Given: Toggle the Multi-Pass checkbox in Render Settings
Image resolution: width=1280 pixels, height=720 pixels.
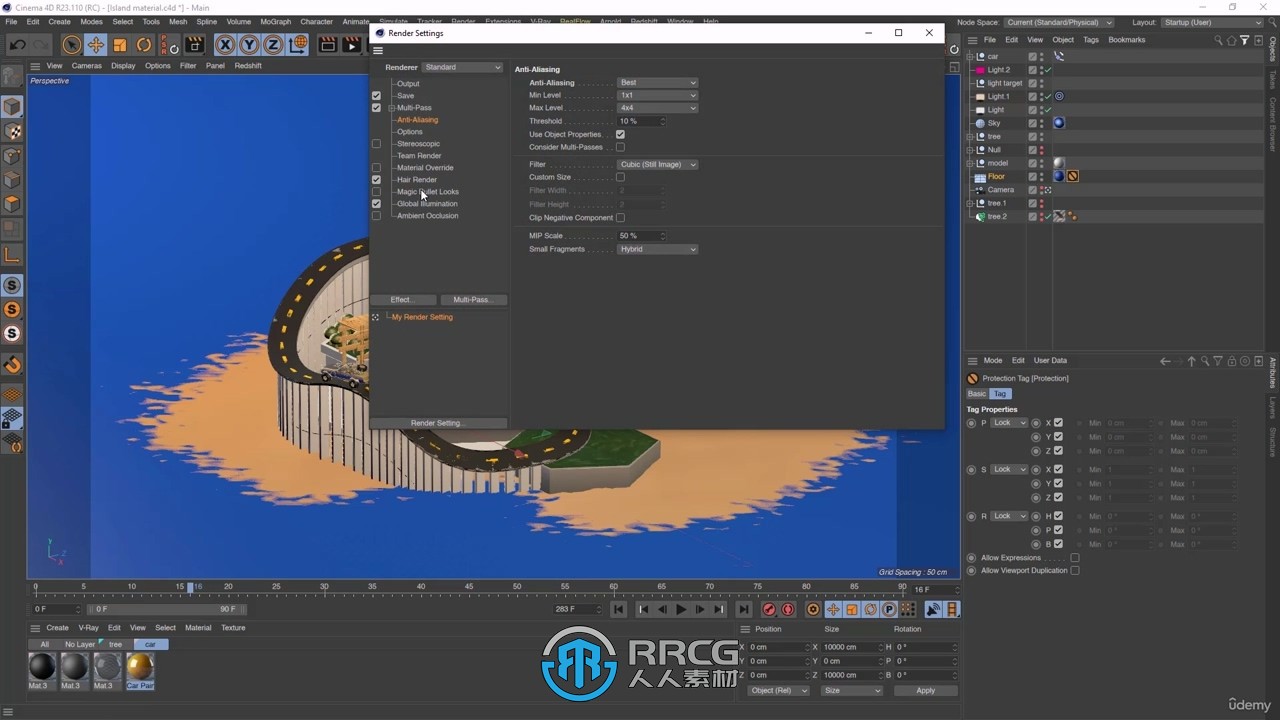Looking at the screenshot, I should (376, 108).
